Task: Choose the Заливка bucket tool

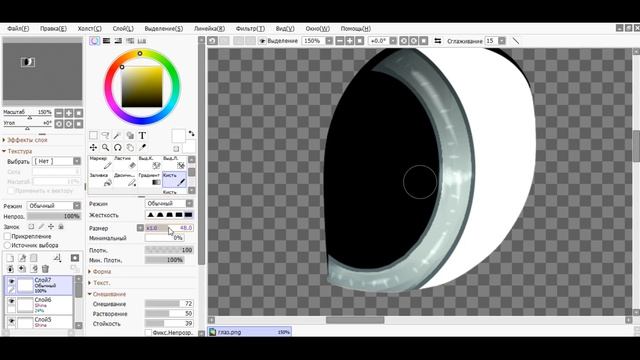Action: [101, 180]
